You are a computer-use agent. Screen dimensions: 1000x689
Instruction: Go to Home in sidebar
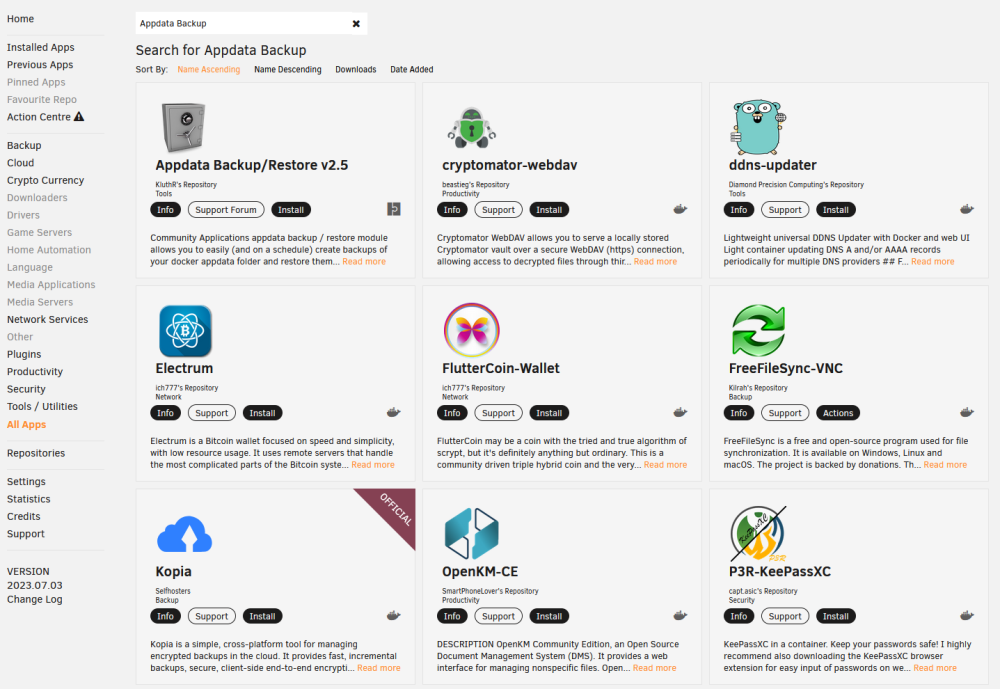[20, 19]
